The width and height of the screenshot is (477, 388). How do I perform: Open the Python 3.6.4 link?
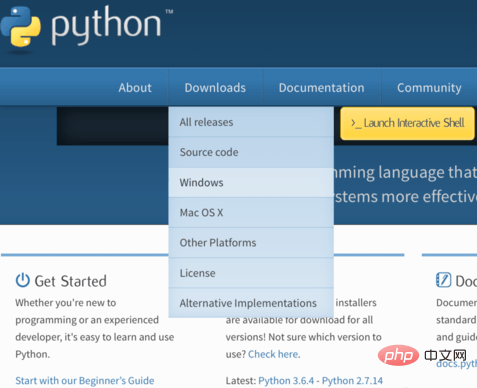(286, 381)
